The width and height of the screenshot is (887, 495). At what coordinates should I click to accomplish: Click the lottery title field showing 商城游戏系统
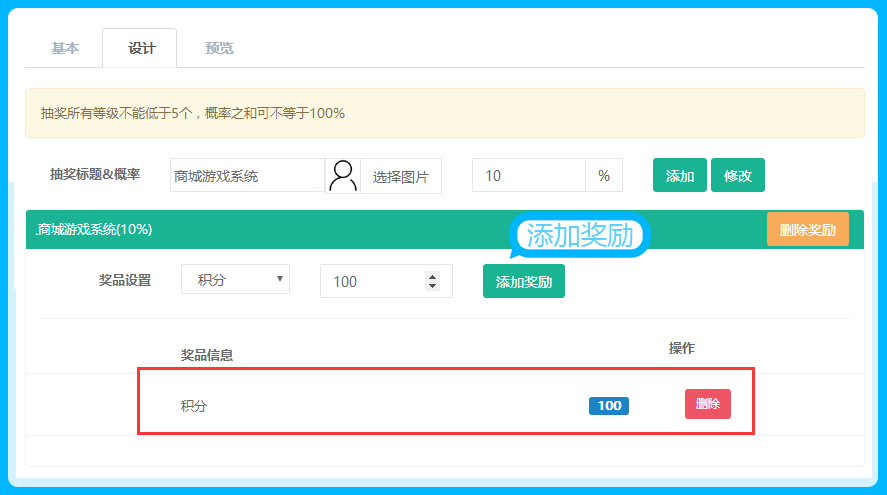point(247,175)
